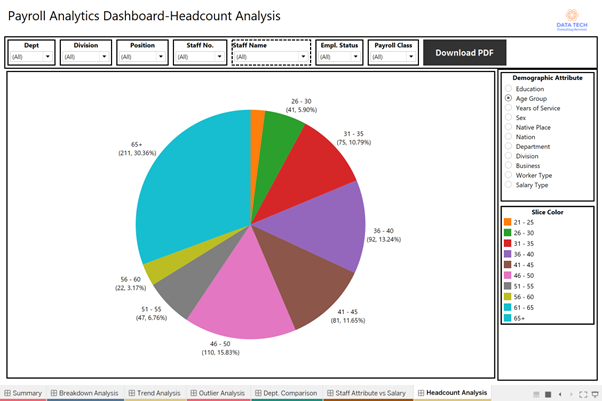The image size is (602, 401).
Task: Click the presentation mode icon
Action: [595, 394]
